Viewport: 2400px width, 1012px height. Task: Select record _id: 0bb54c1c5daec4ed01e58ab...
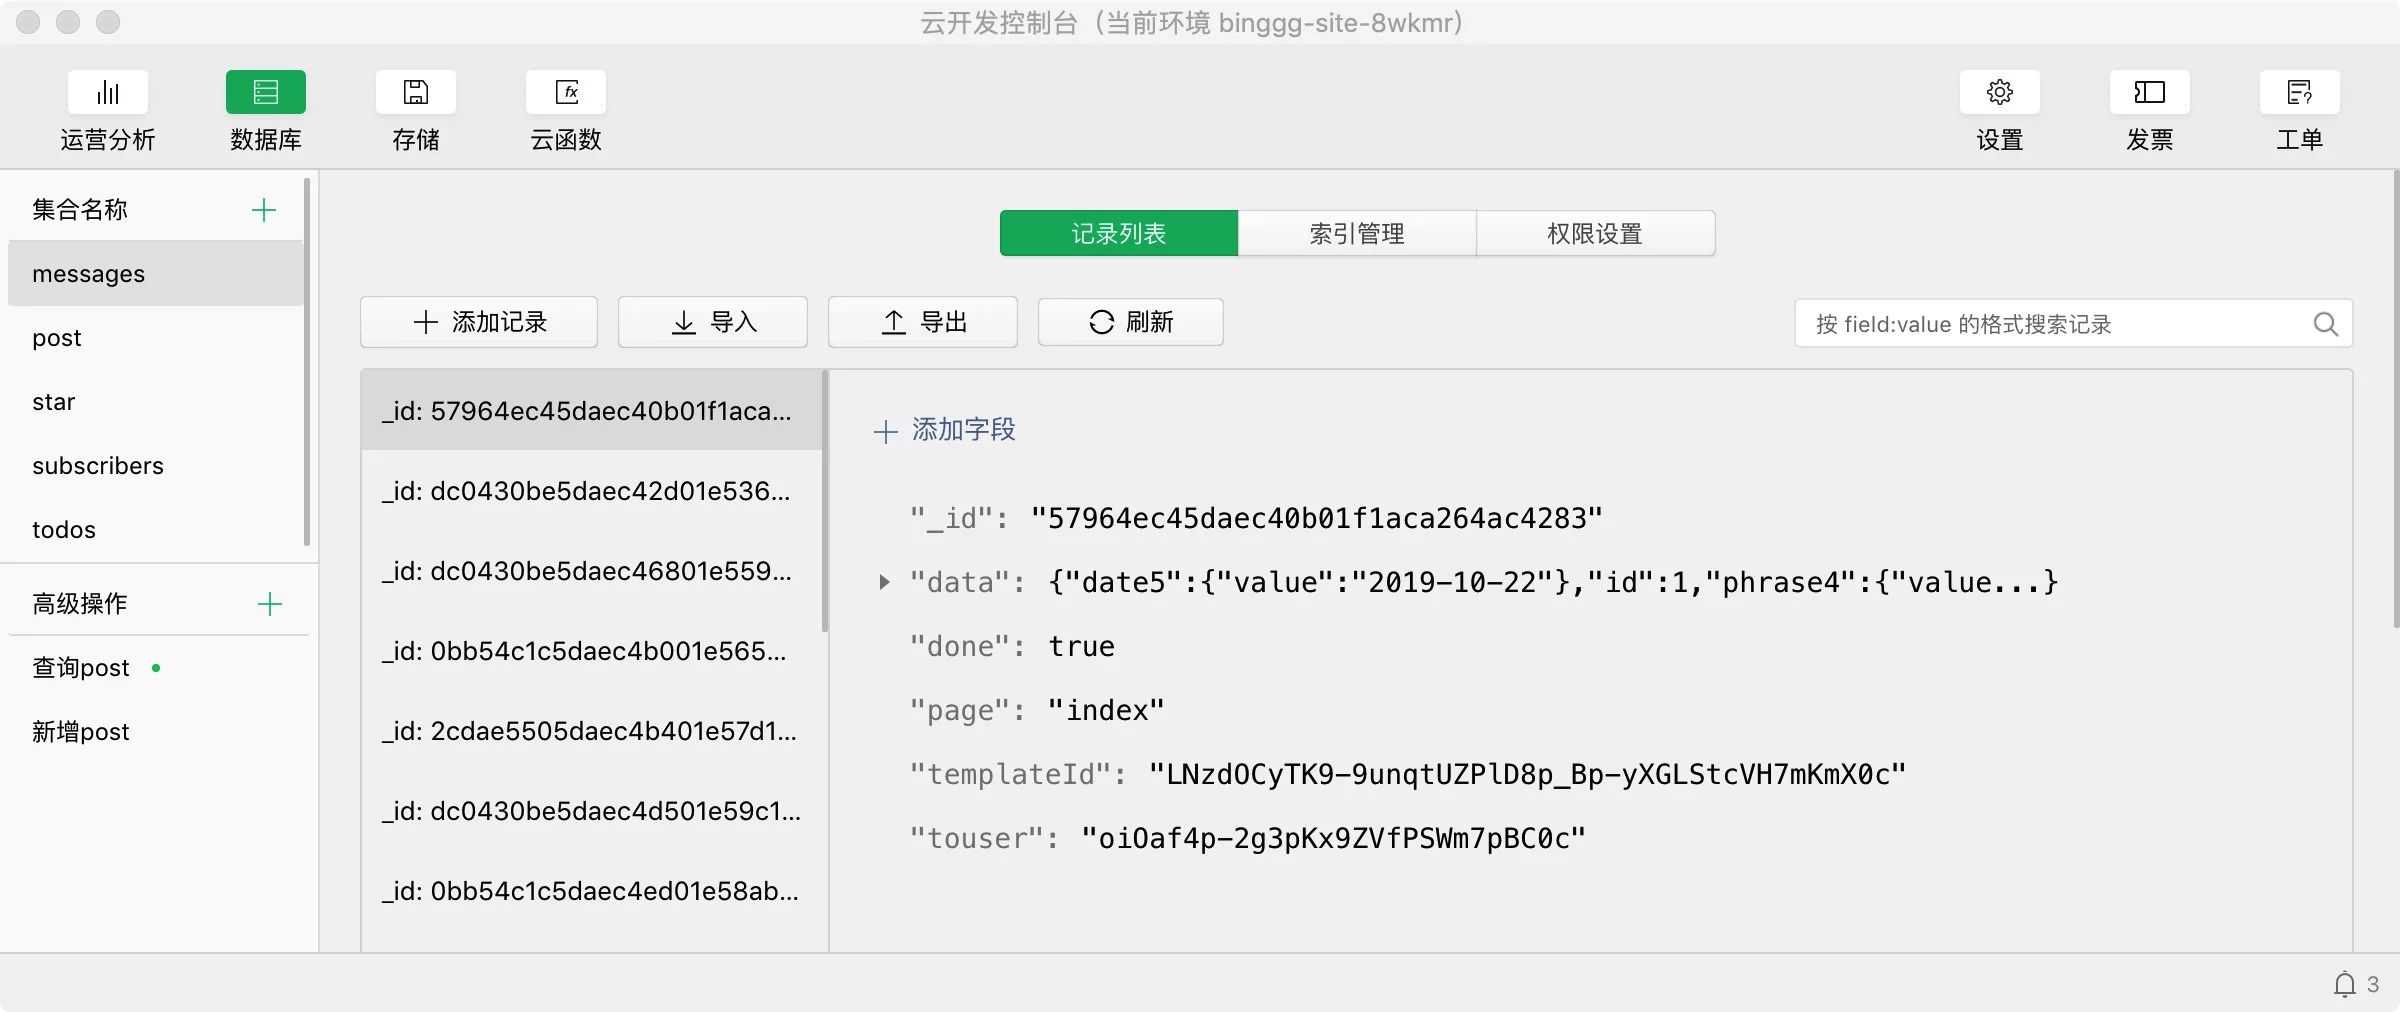point(591,890)
